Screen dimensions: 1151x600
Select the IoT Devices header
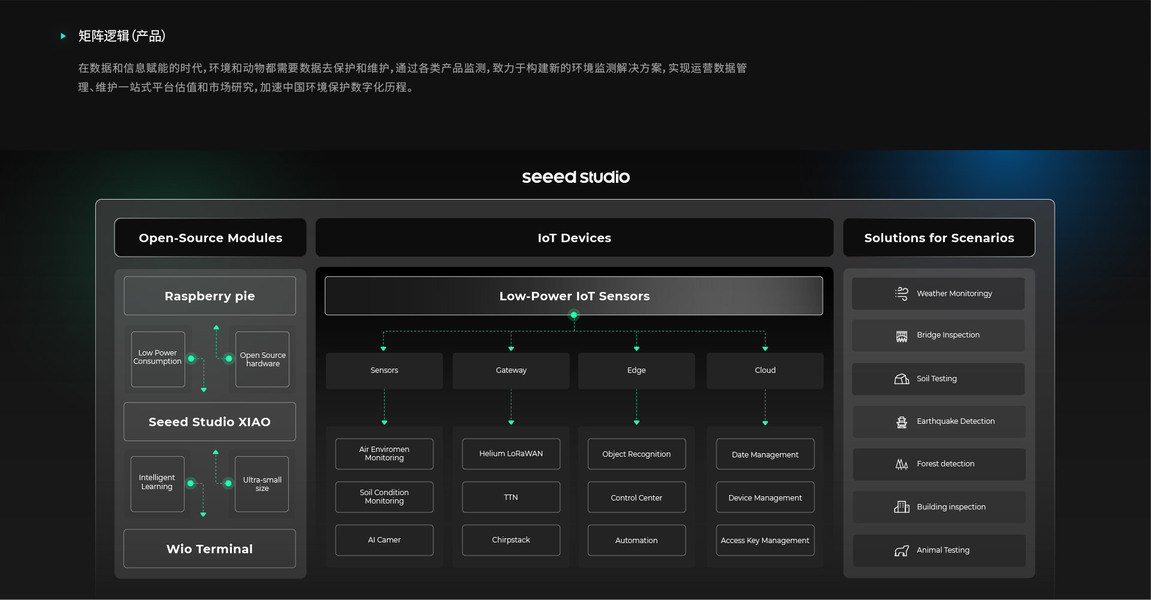(x=574, y=237)
